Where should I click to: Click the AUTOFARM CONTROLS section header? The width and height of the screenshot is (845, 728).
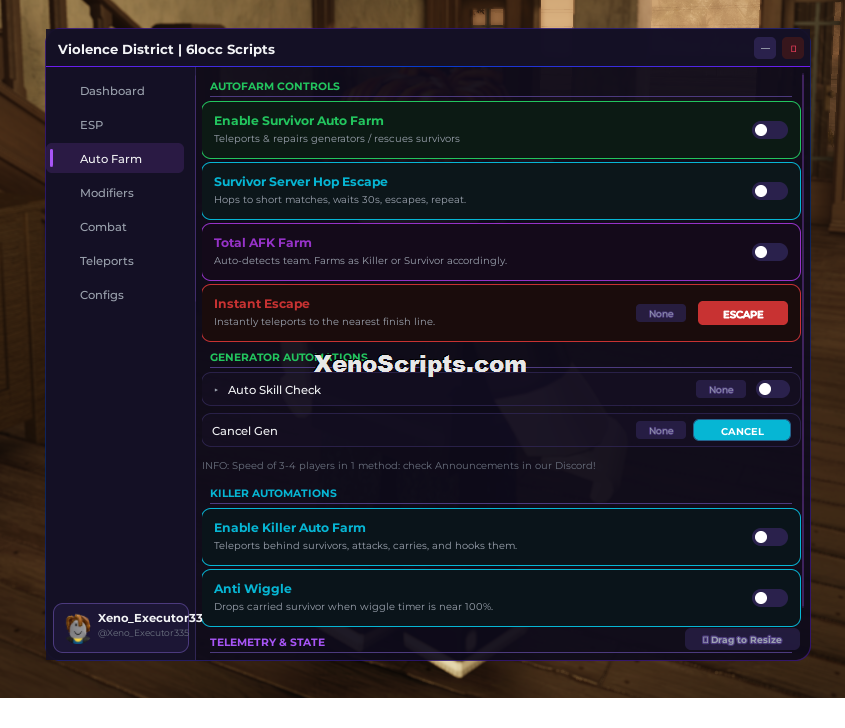[275, 86]
